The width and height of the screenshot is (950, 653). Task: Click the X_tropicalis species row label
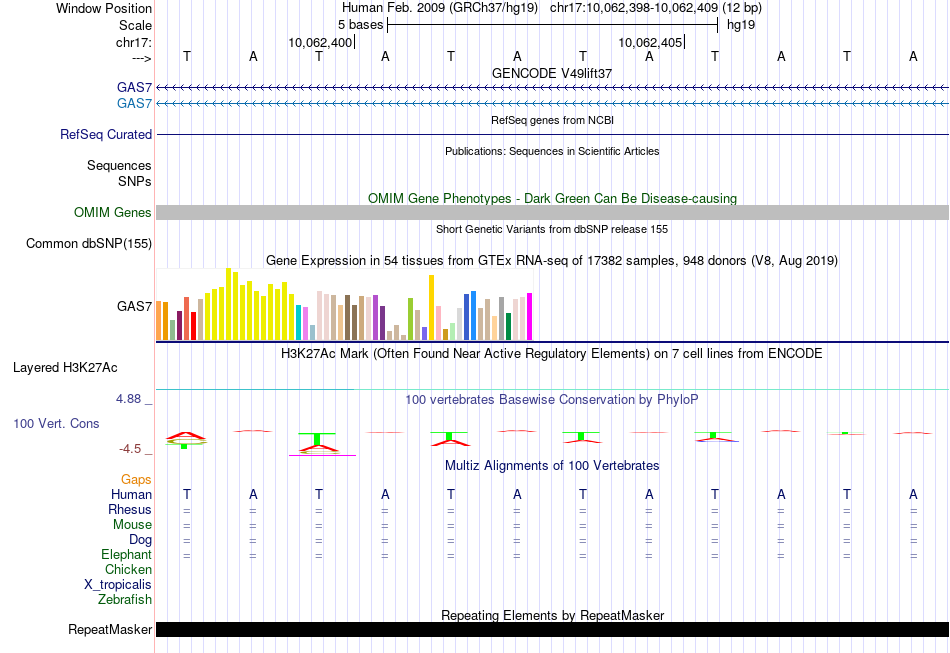tap(118, 585)
